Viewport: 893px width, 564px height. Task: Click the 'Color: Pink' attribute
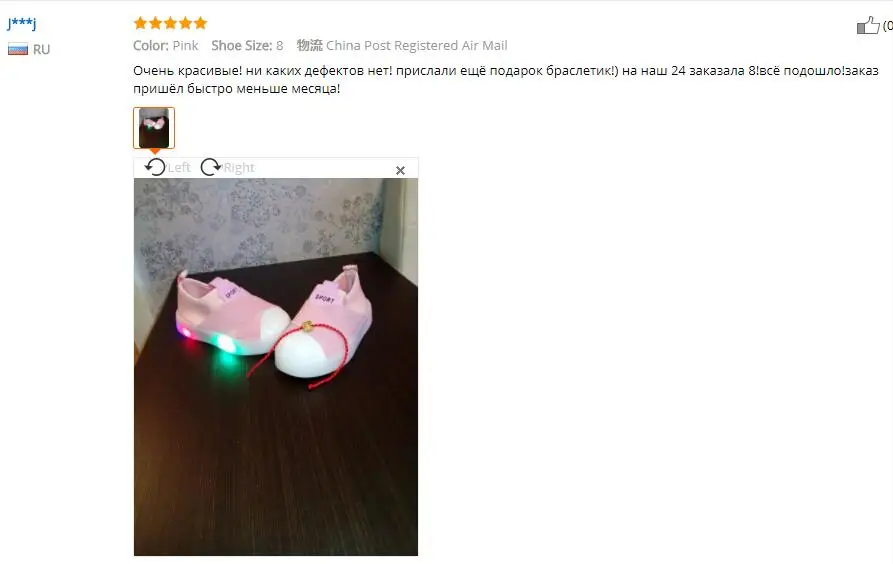click(166, 46)
